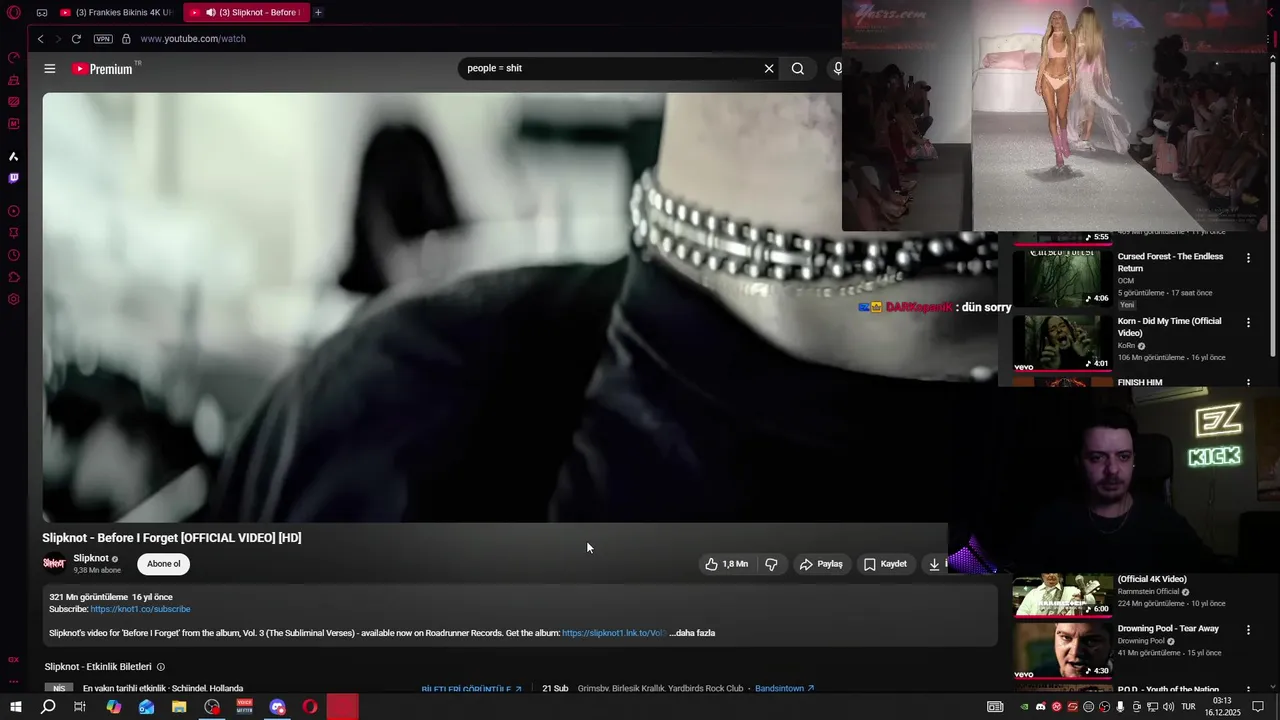Launch Copilot from the taskbar
1280x720 pixels.
(114, 707)
